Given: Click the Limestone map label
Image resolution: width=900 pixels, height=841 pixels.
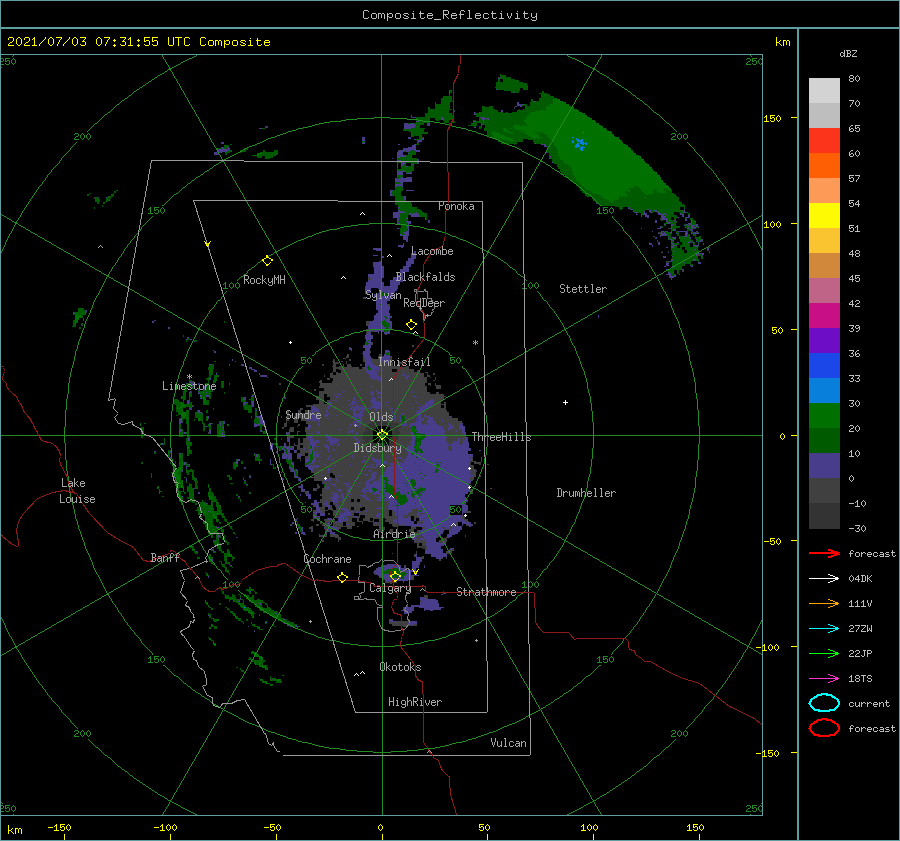Looking at the screenshot, I should (x=189, y=386).
